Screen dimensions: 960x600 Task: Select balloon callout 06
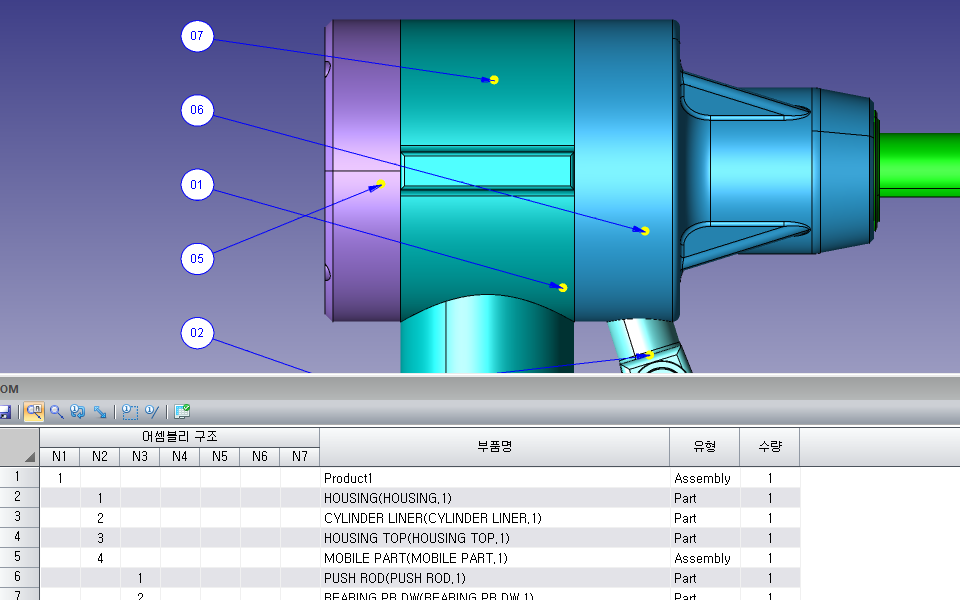[197, 111]
